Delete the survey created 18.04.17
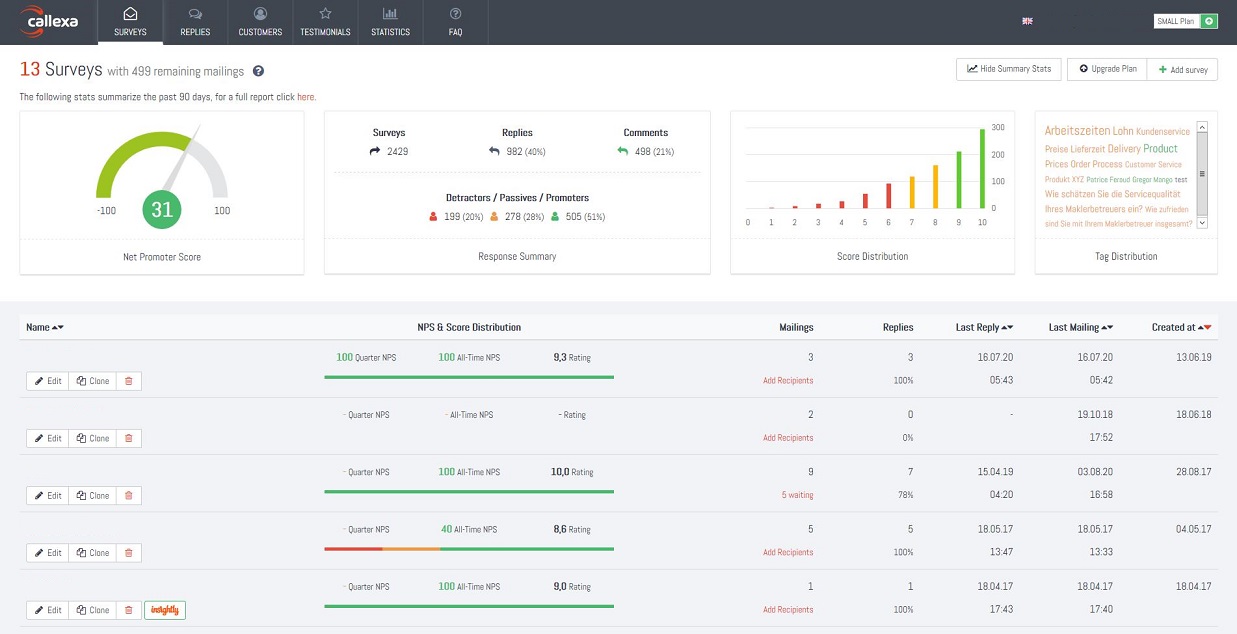This screenshot has height=634, width=1237. pos(129,610)
